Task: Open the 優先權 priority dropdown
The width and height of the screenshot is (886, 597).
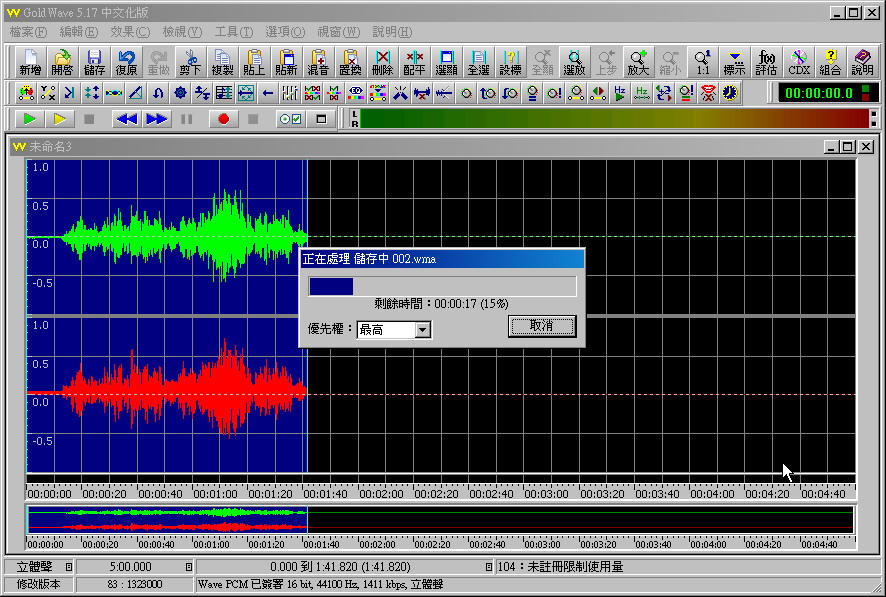Action: [423, 330]
